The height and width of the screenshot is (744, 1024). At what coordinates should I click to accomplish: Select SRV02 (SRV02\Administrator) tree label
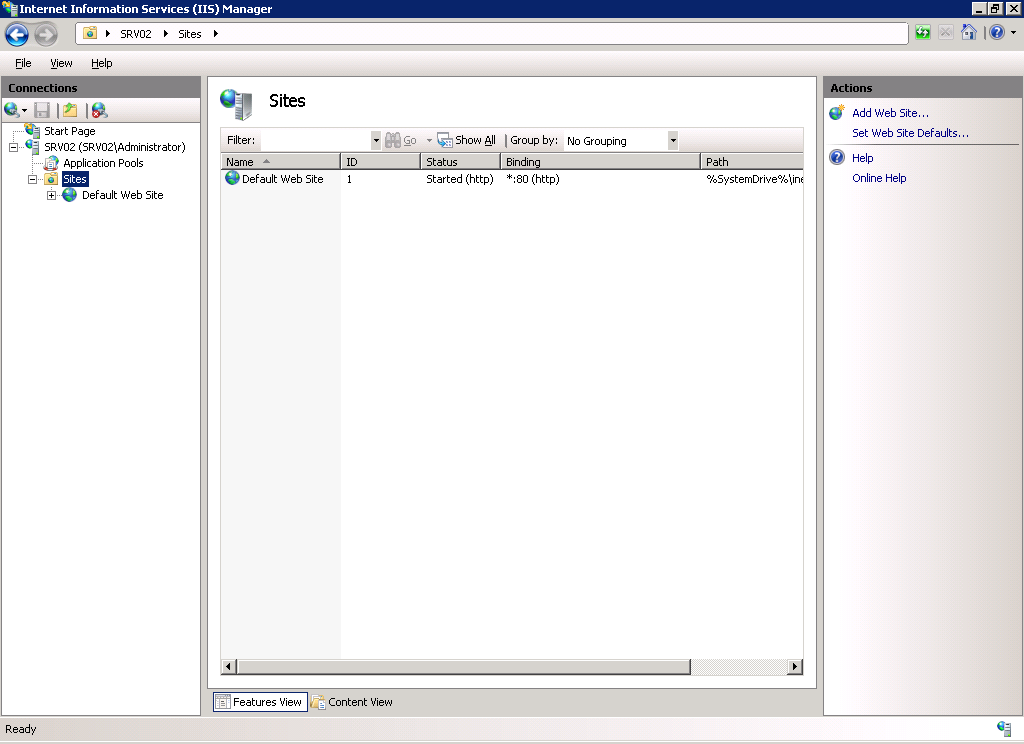(115, 147)
